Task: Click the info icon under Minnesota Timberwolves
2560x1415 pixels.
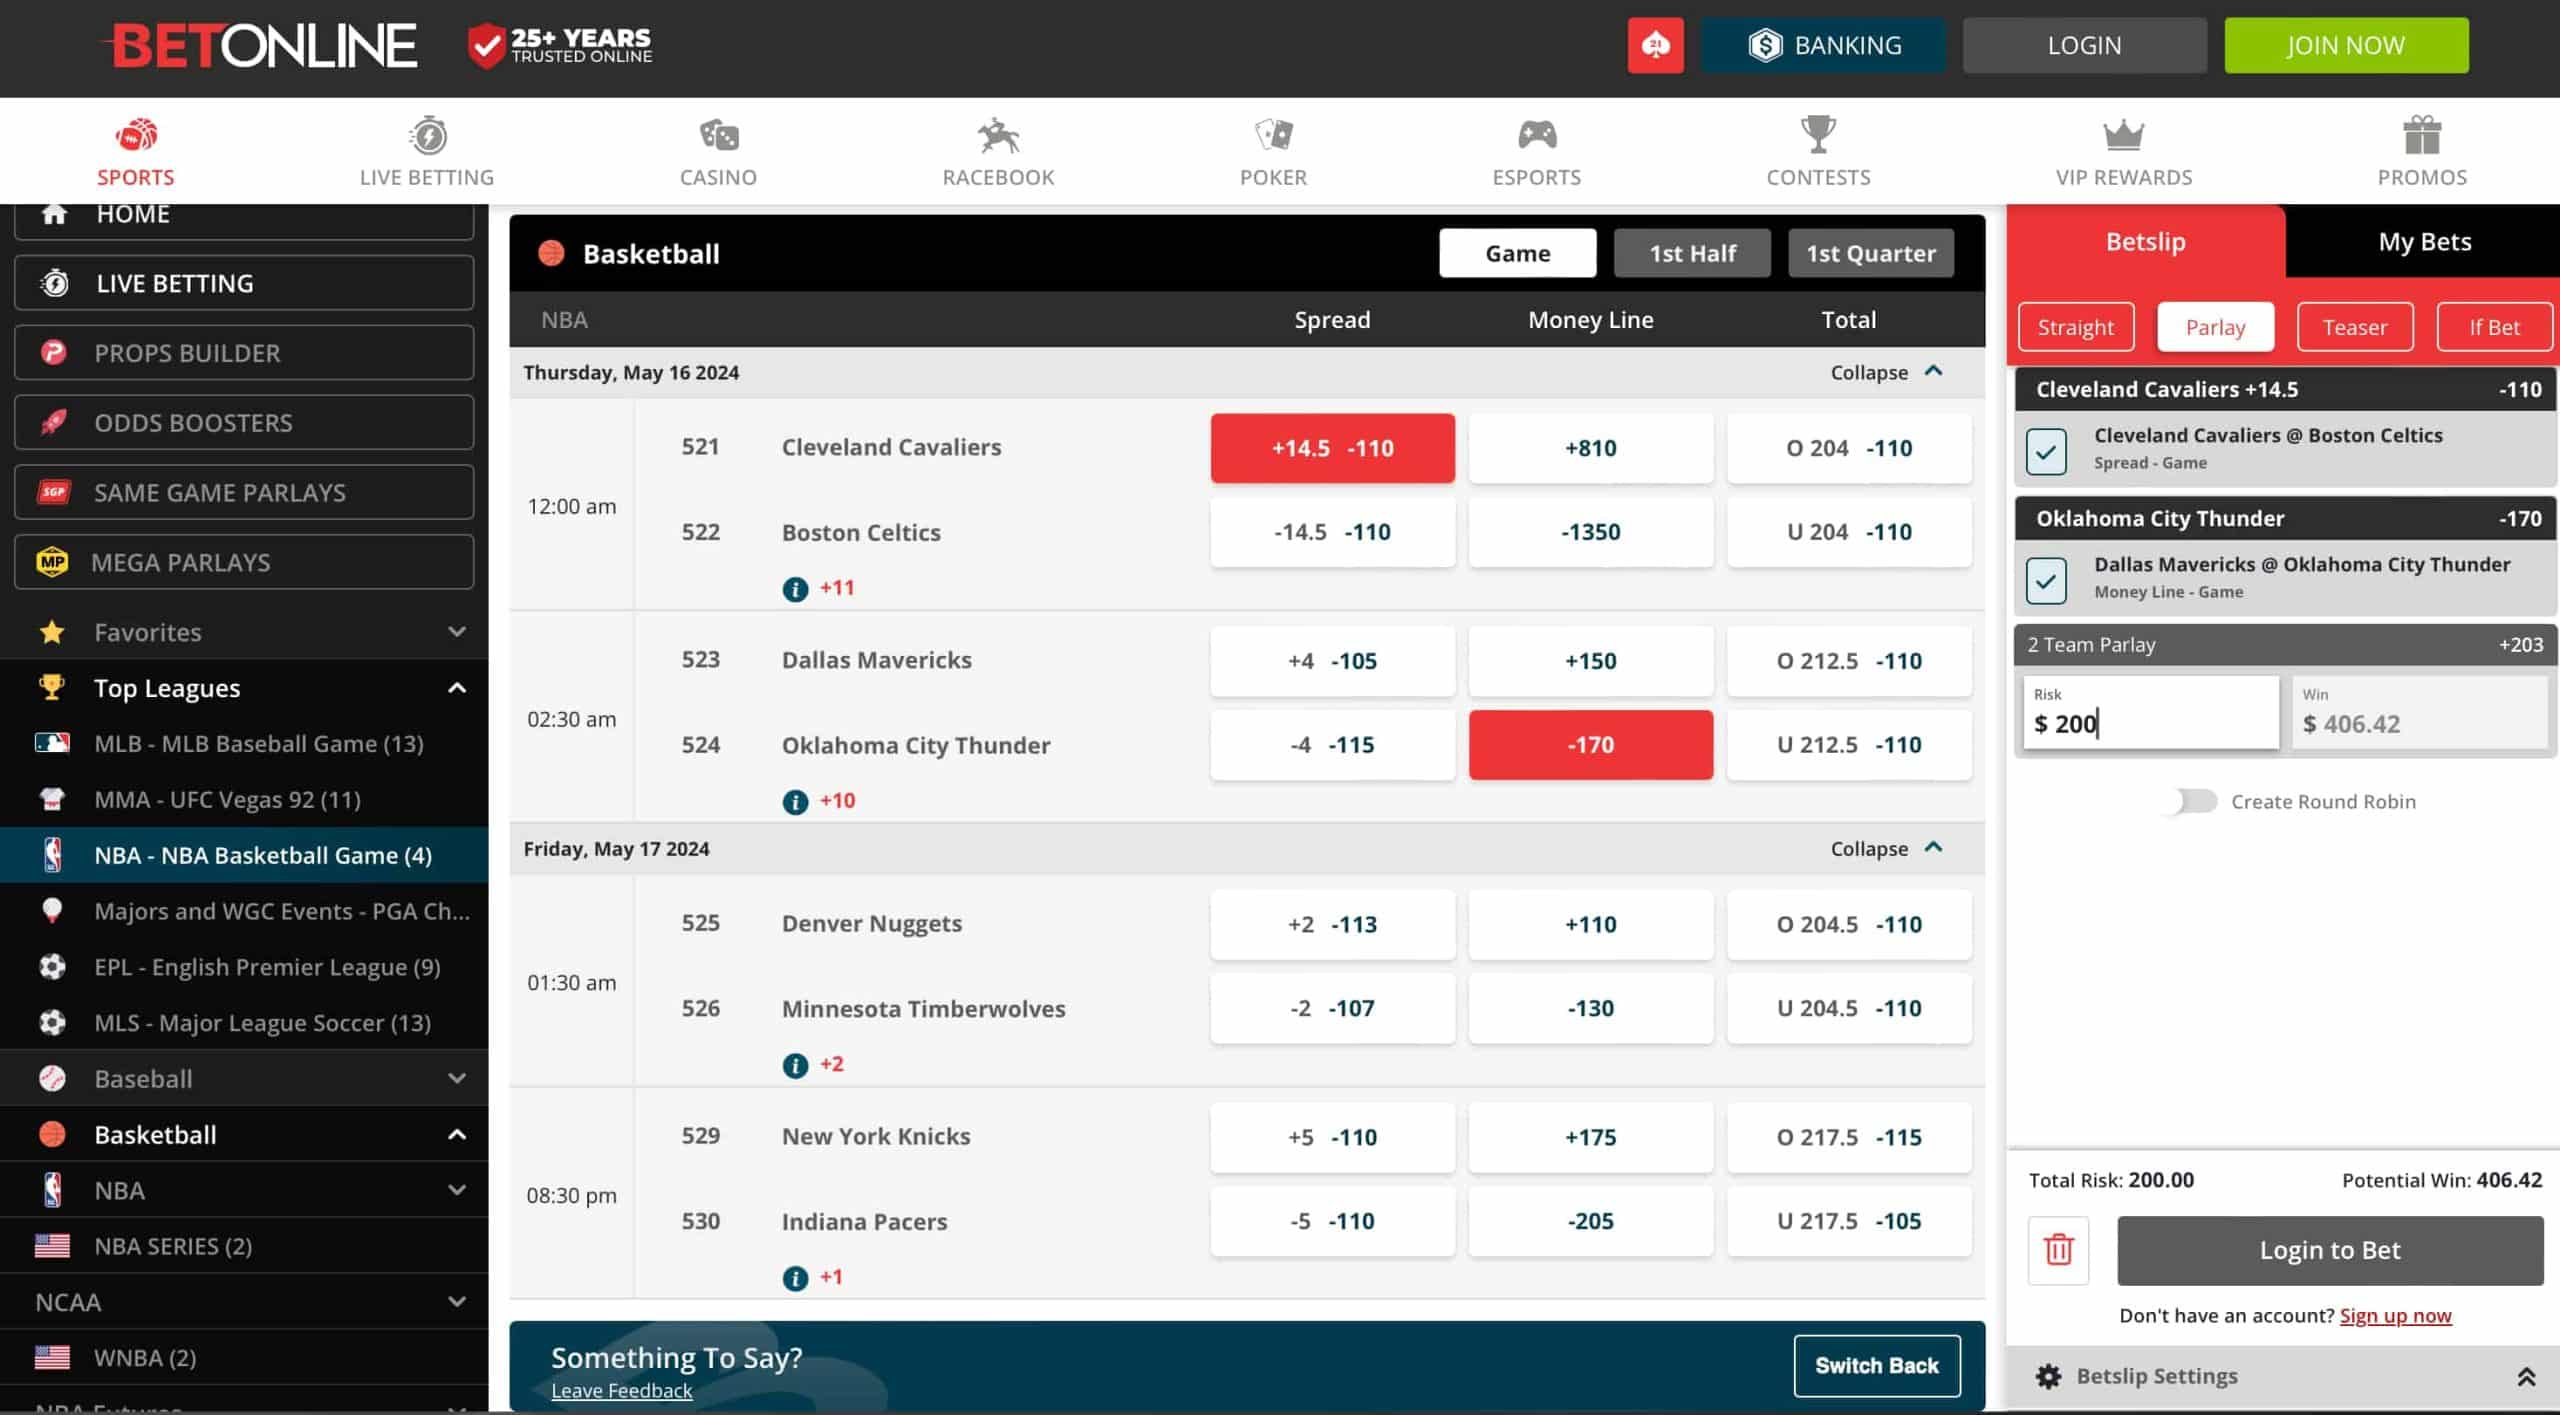Action: (x=795, y=1065)
